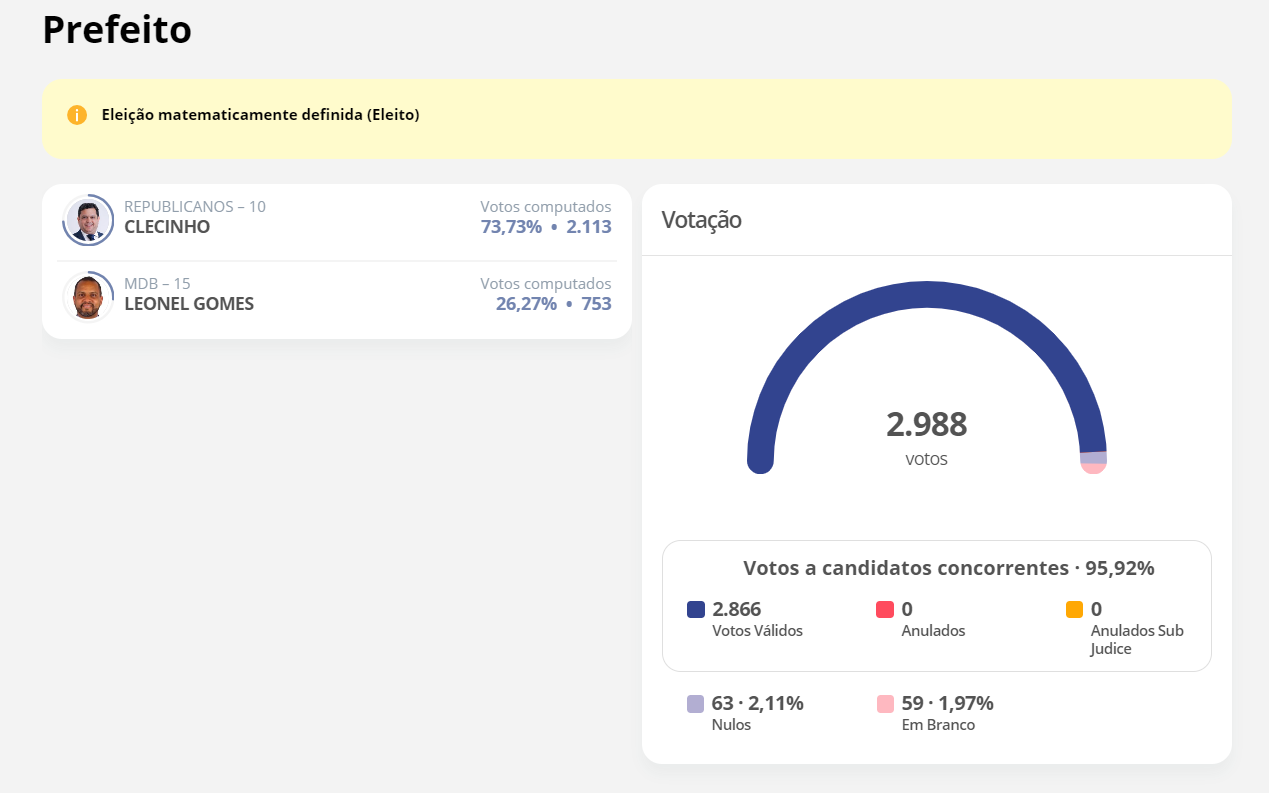Viewport: 1269px width, 793px height.
Task: Open Clecinho's candidate photo
Action: point(88,220)
